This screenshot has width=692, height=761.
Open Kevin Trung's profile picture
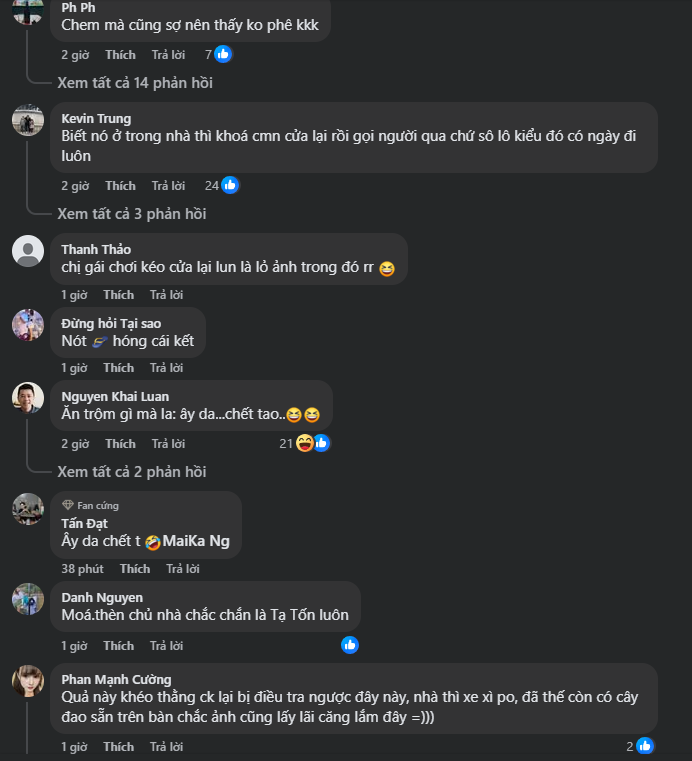click(28, 121)
